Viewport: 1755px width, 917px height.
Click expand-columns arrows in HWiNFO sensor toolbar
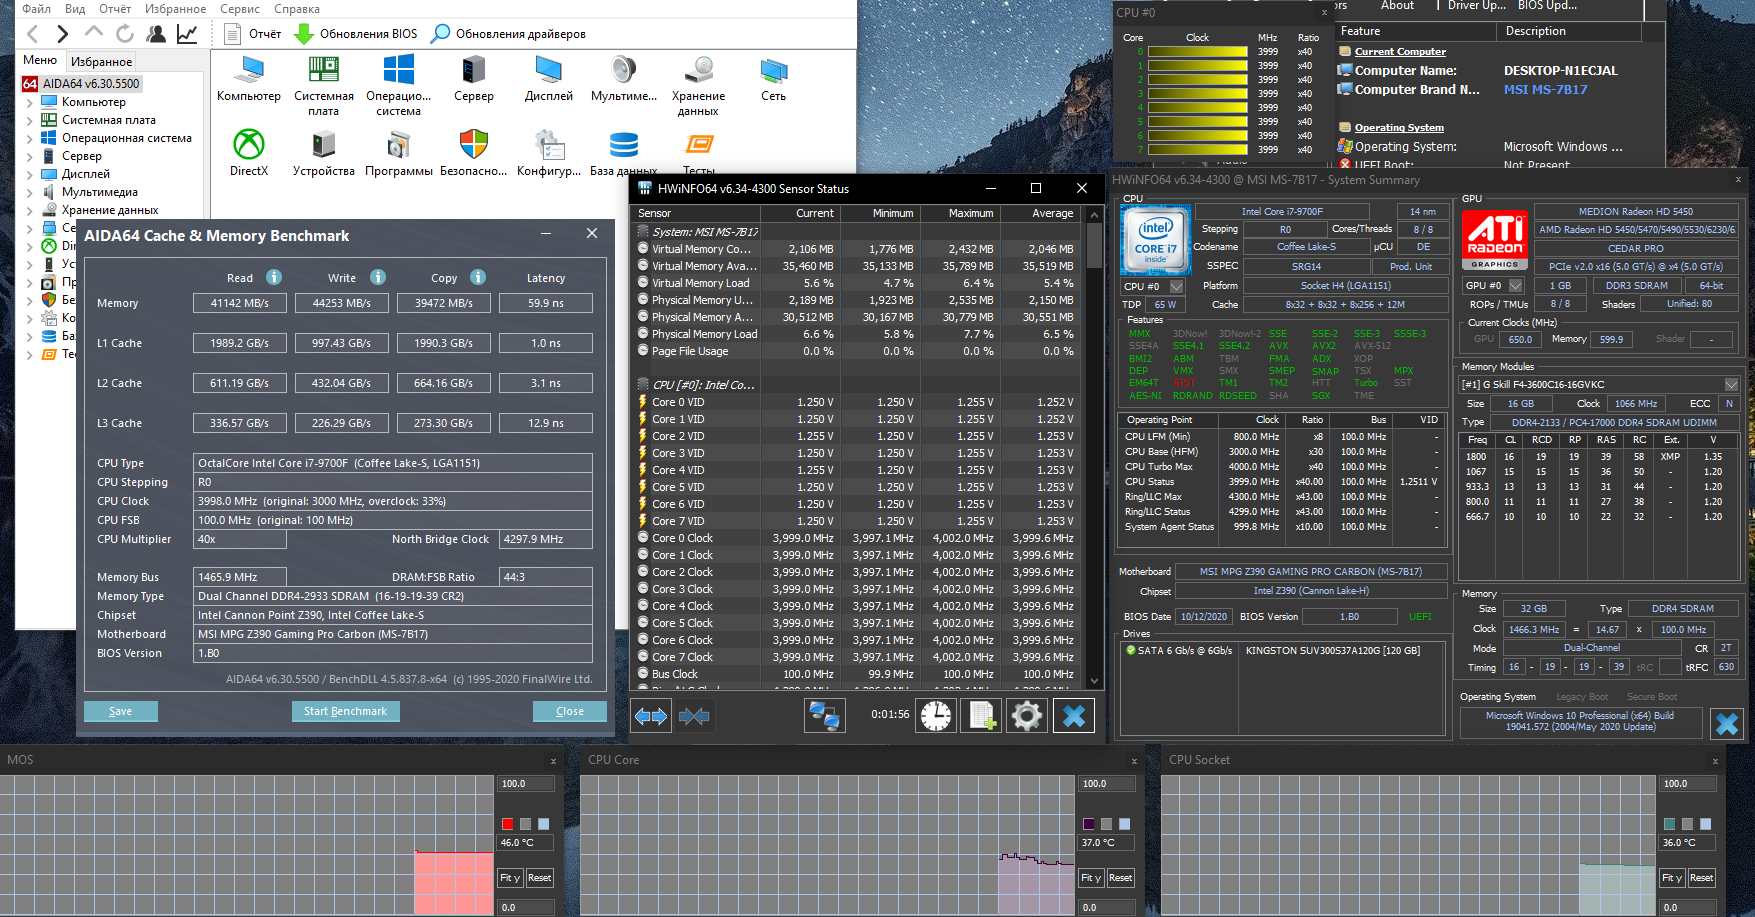pyautogui.click(x=651, y=716)
